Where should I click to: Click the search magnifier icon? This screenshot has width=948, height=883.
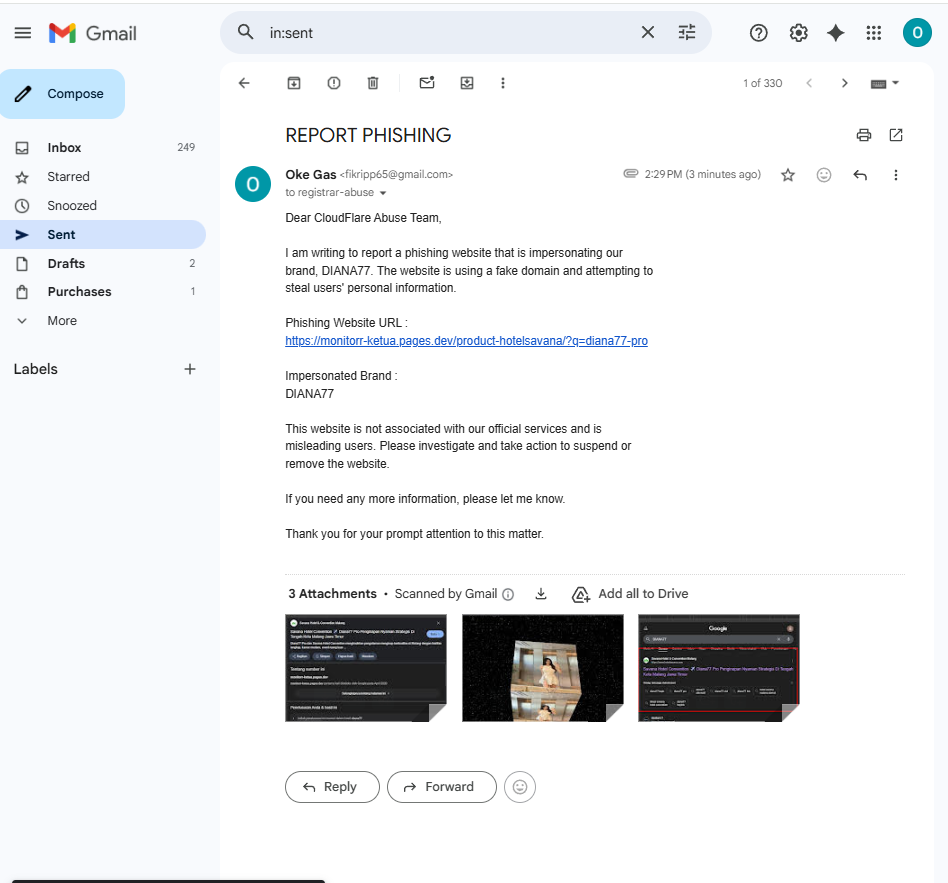pyautogui.click(x=245, y=32)
